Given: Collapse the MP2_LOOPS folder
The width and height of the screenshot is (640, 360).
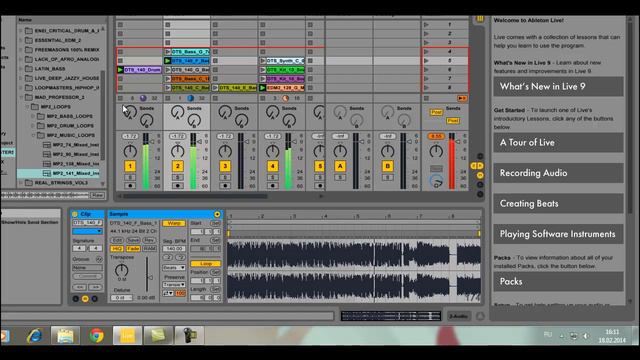Looking at the screenshot, I should click(x=27, y=107).
